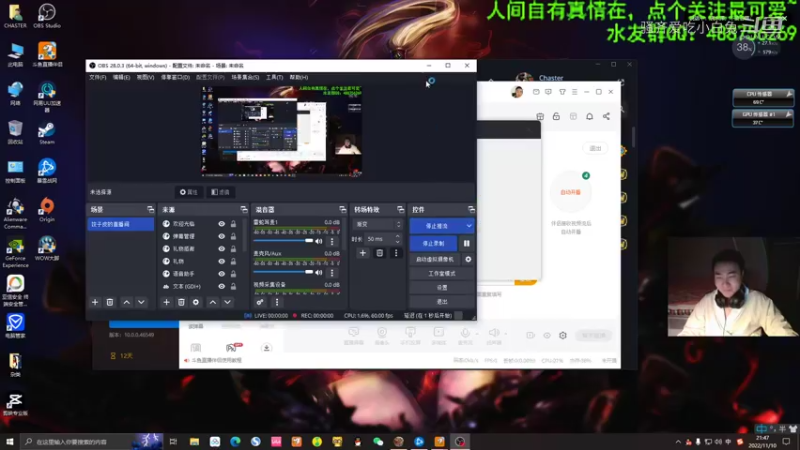This screenshot has height=450, width=800.
Task: Open source properties gear in the Sources toolbar
Action: [196, 303]
